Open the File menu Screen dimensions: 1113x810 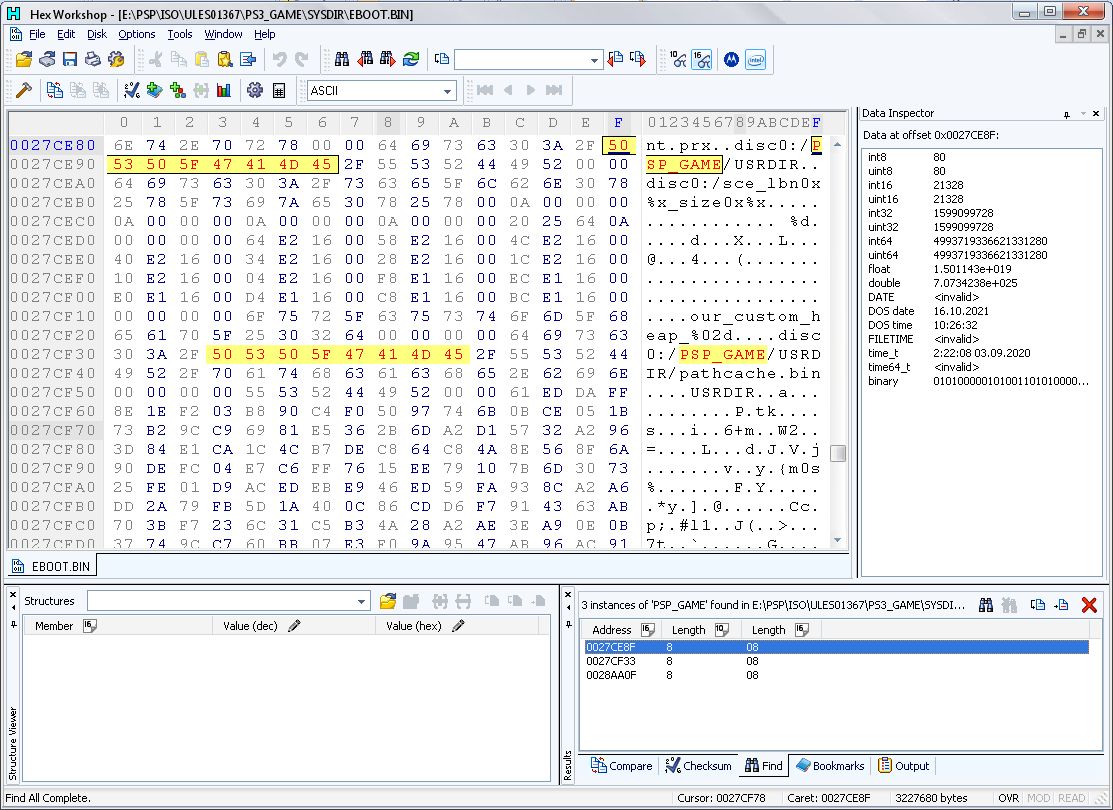[x=37, y=34]
